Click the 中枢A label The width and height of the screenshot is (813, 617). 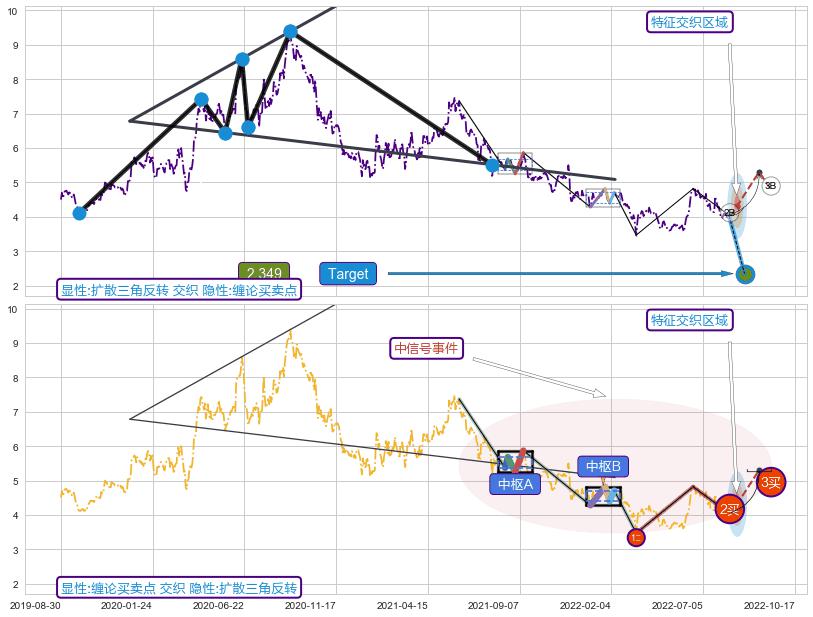click(x=515, y=484)
